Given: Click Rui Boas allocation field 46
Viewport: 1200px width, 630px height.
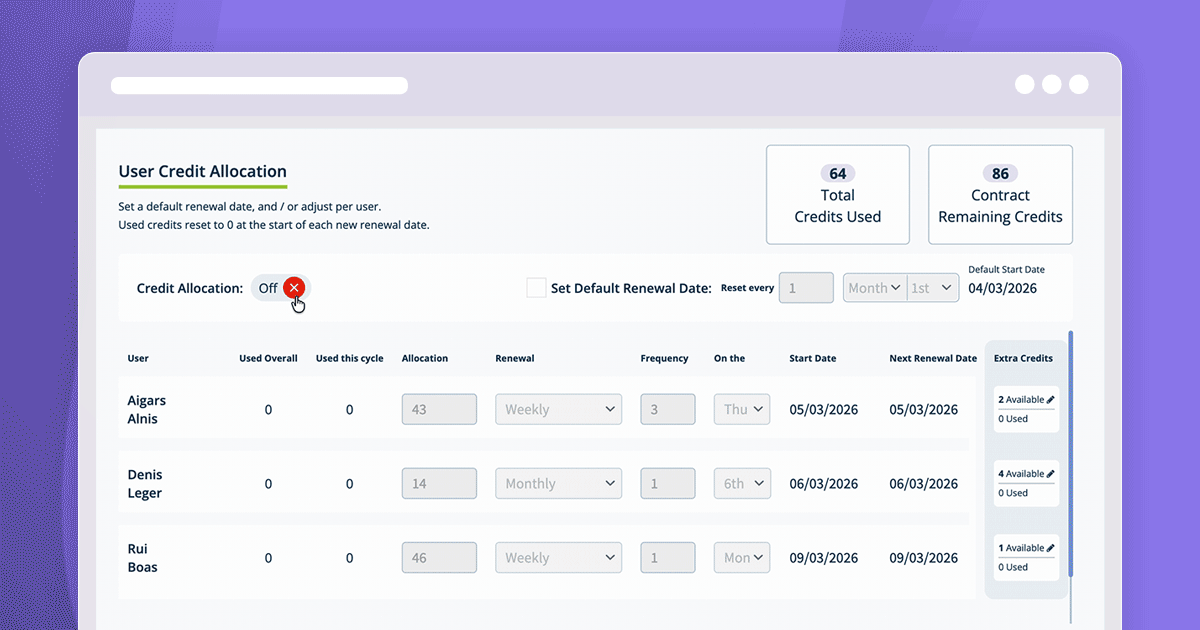Looking at the screenshot, I should coord(439,557).
